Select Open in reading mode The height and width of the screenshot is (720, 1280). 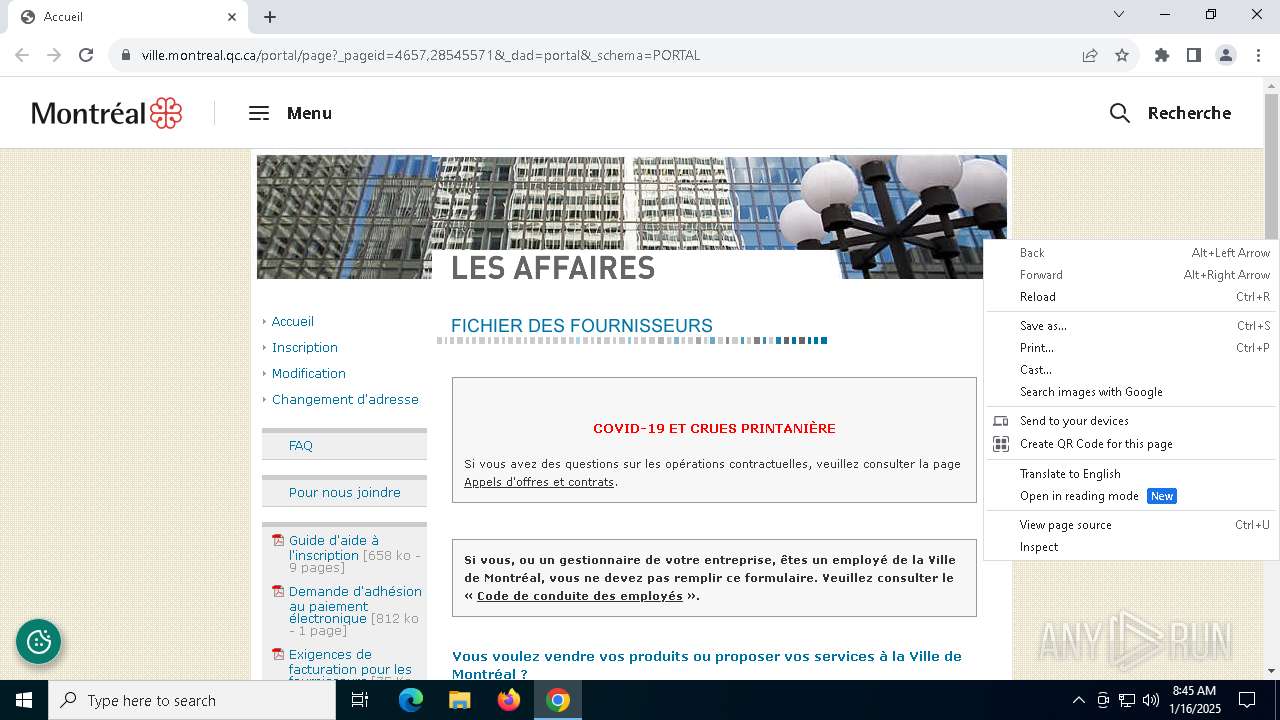[1131, 496]
